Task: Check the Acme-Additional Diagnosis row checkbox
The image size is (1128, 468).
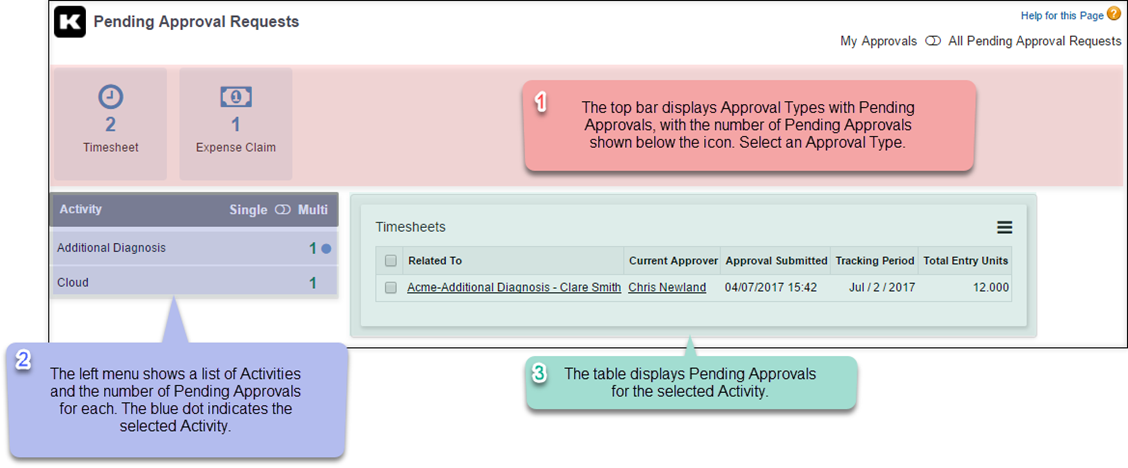Action: (x=391, y=288)
